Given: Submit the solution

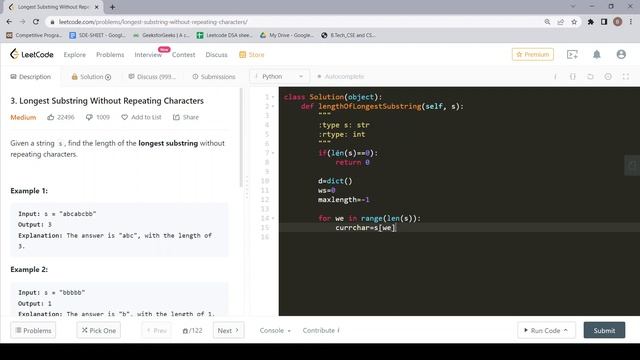Looking at the screenshot, I should click(x=604, y=330).
